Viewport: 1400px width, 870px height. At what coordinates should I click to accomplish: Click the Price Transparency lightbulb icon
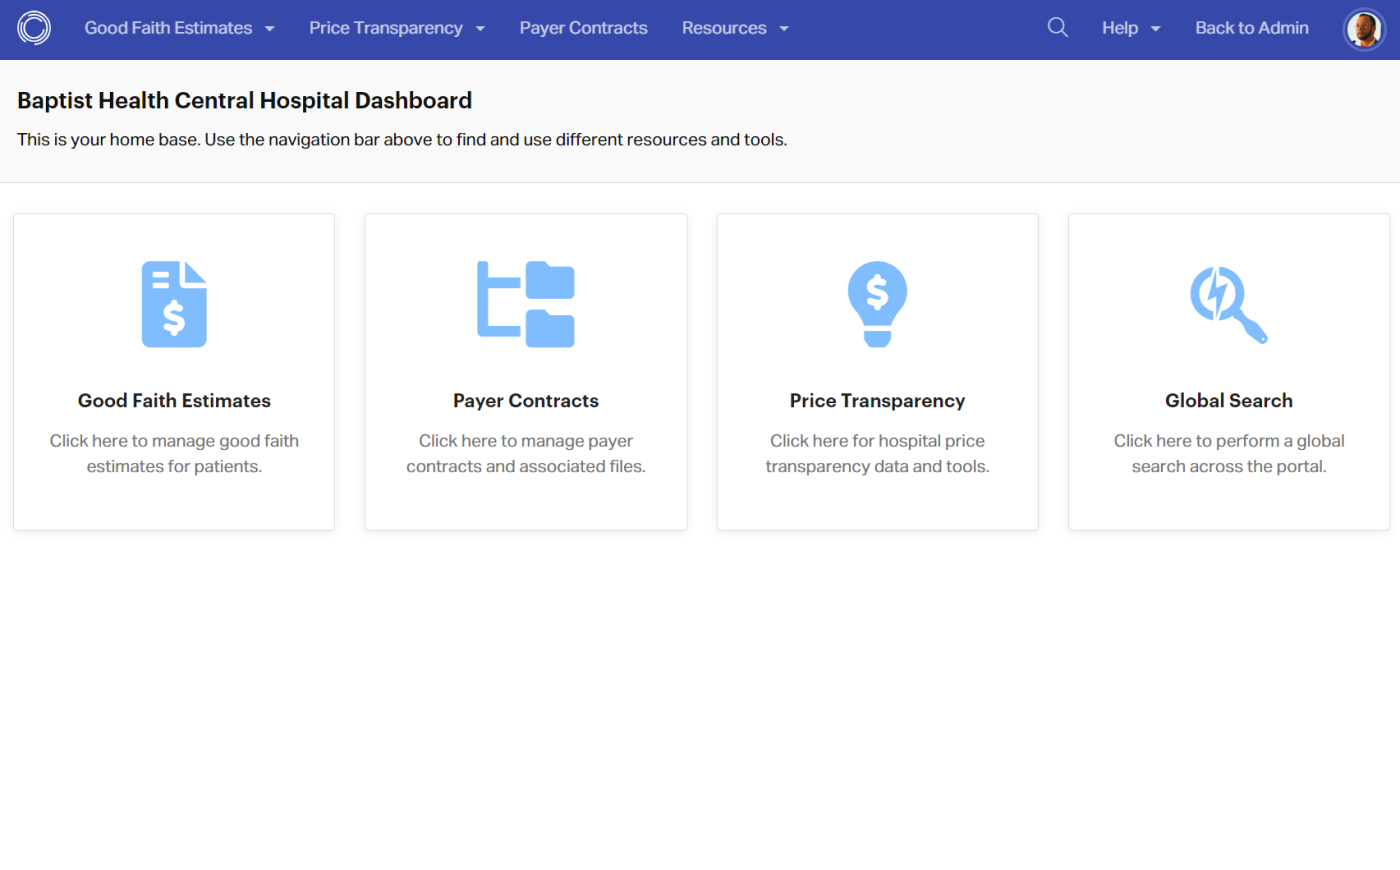pos(877,304)
